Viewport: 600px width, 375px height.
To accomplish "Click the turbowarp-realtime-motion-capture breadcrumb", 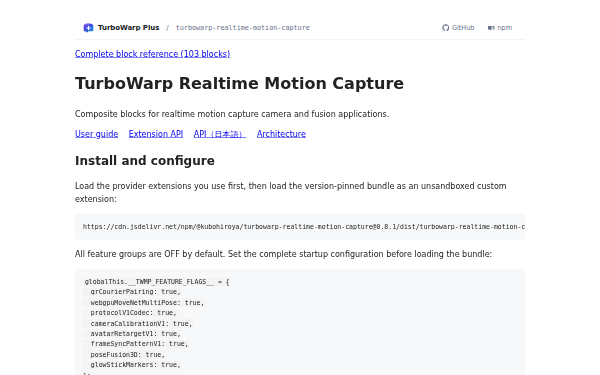I will pos(243,28).
